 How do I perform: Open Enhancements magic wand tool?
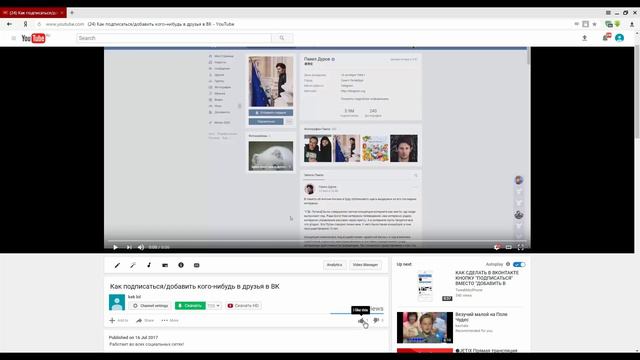pos(133,265)
